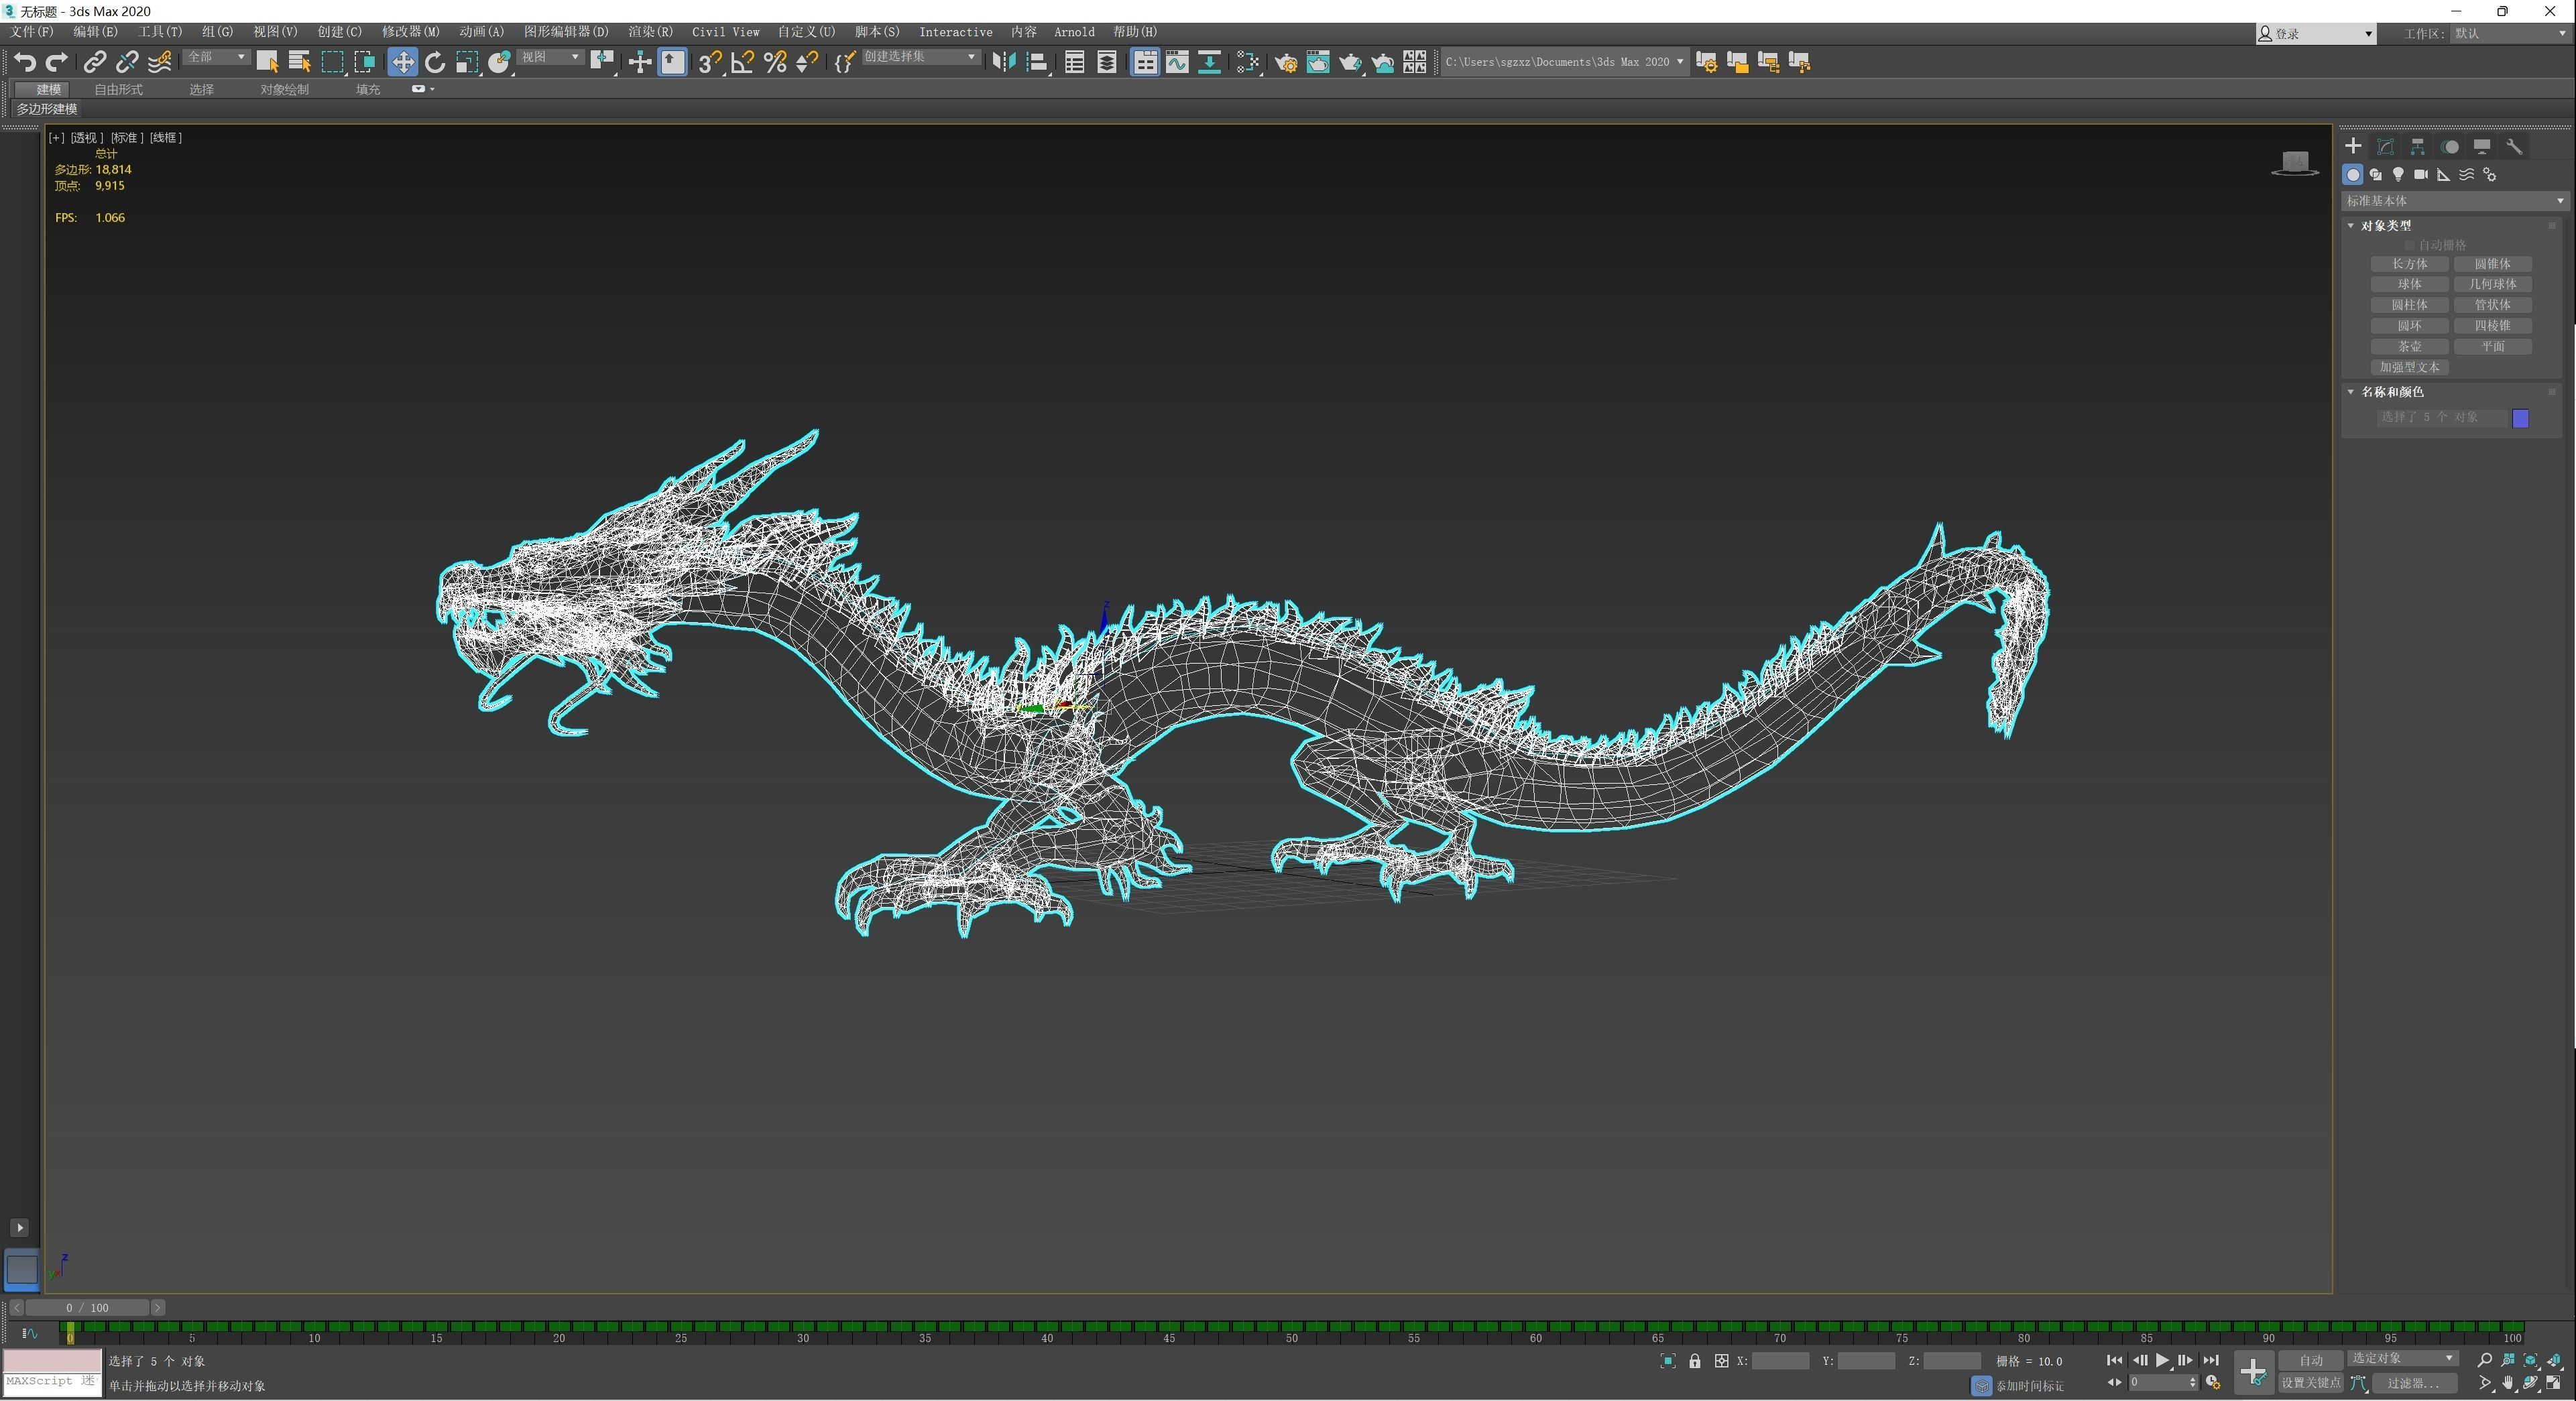Open the 标准基本体 category dropdown

[x=2455, y=201]
